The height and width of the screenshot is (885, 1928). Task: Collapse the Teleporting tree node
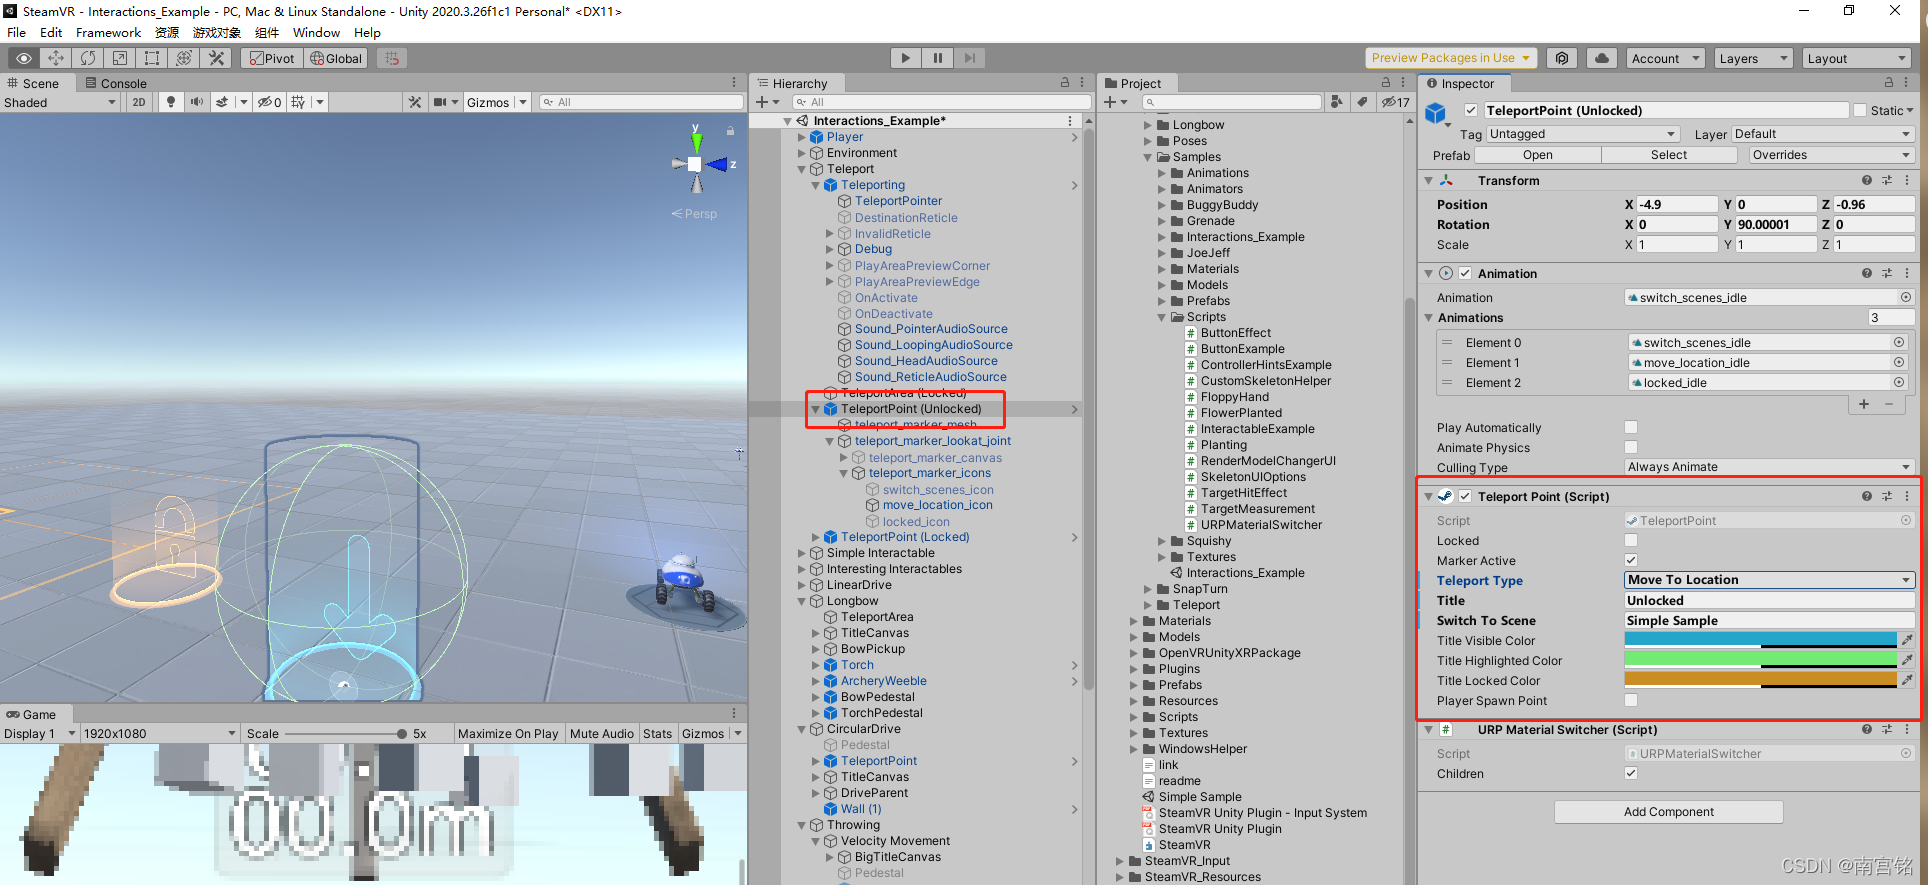pos(816,185)
